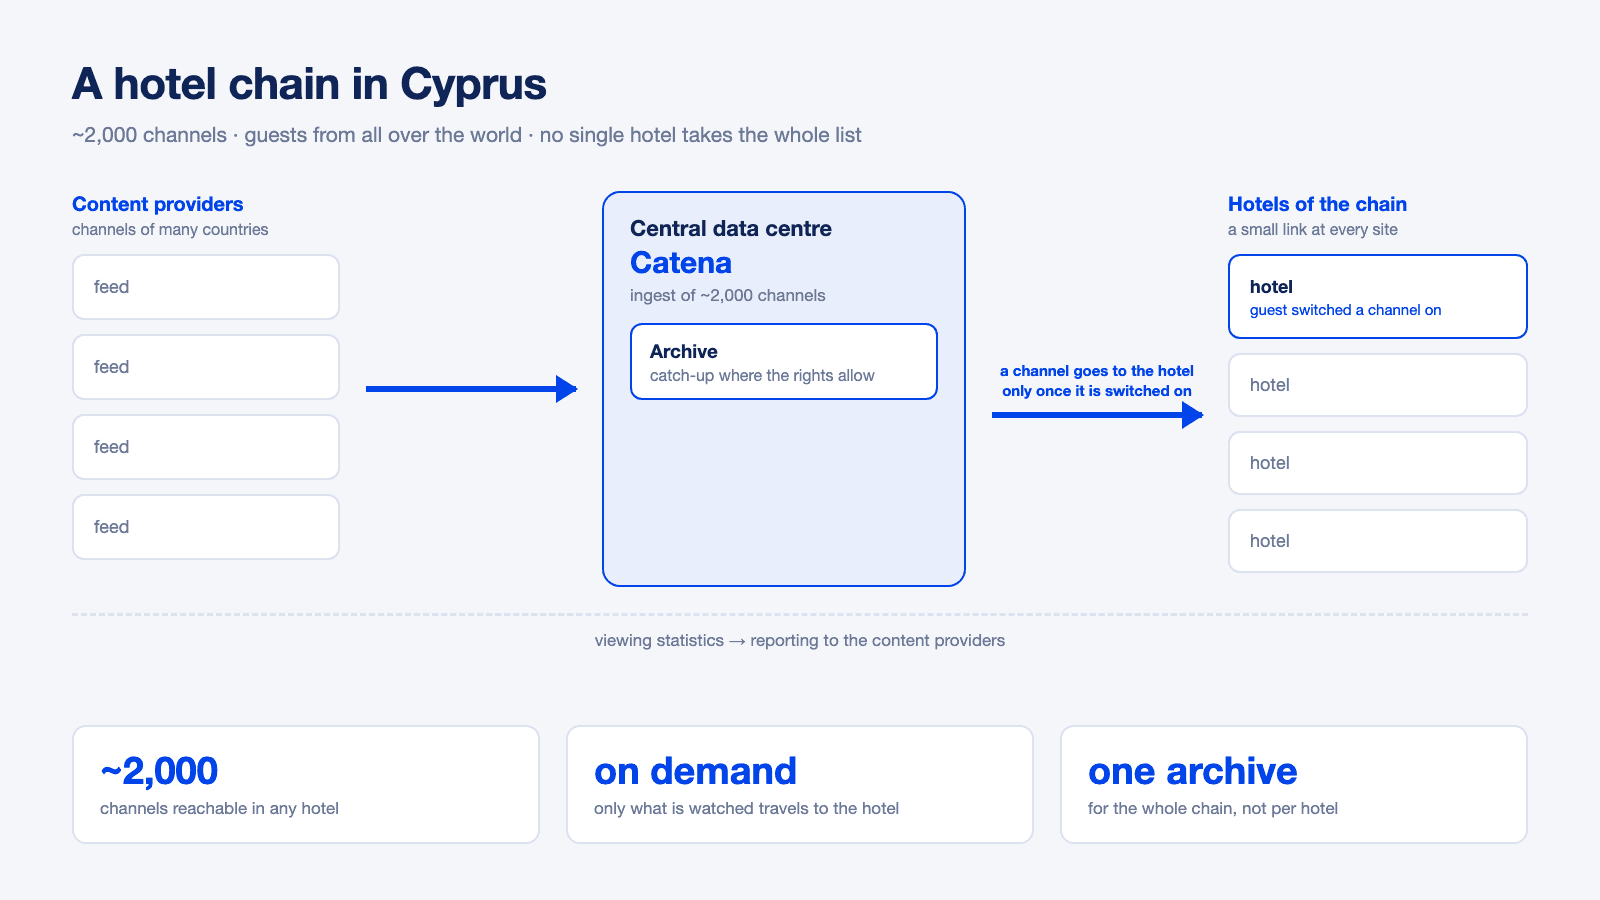This screenshot has height=900, width=1600.
Task: Click the "Hotels of the chain" heading
Action: coord(1317,204)
